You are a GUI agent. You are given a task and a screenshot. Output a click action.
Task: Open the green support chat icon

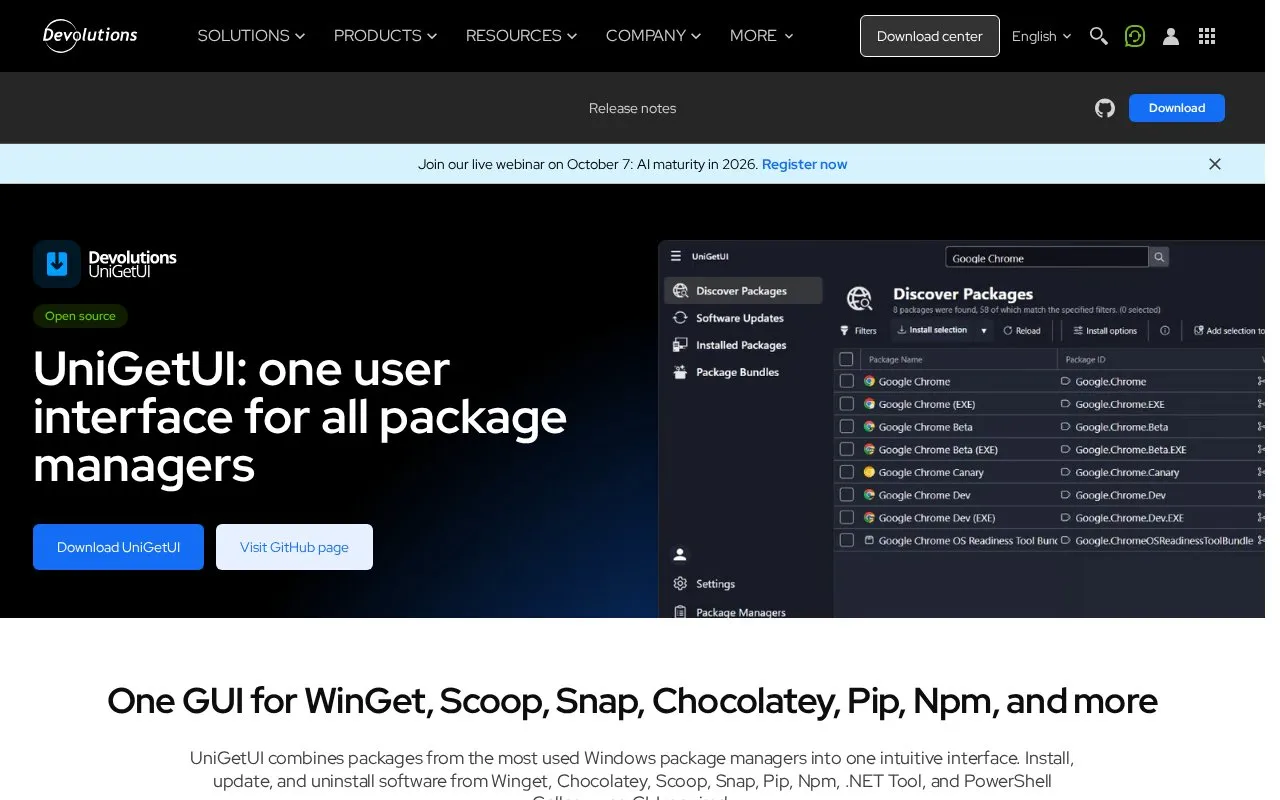tap(1134, 36)
